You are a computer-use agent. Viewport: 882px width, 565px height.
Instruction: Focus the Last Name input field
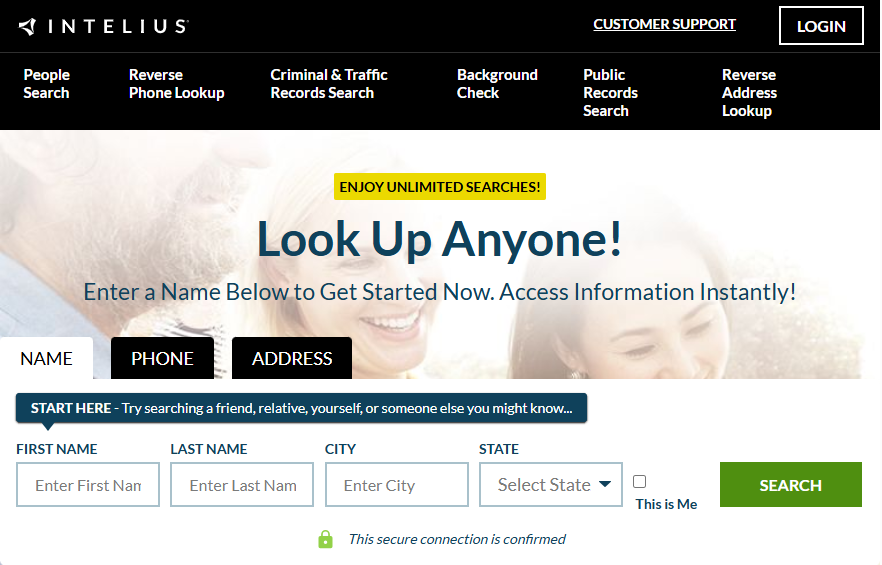pyautogui.click(x=242, y=485)
